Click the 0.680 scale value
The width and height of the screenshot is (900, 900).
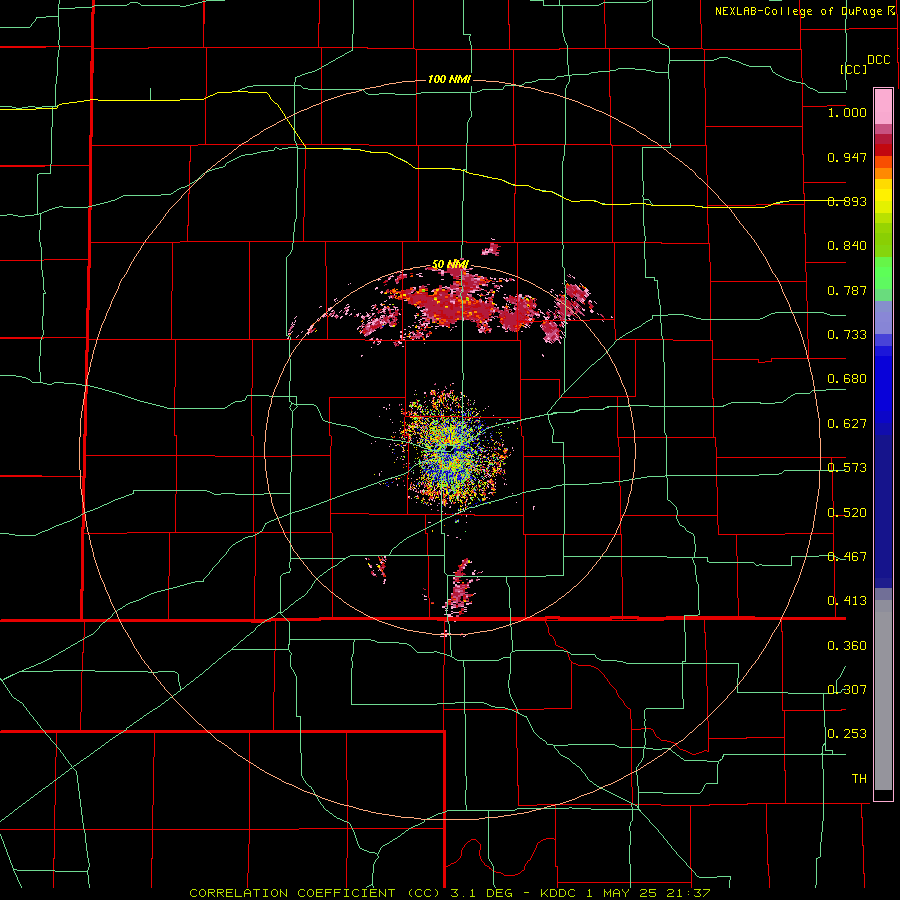click(x=847, y=379)
